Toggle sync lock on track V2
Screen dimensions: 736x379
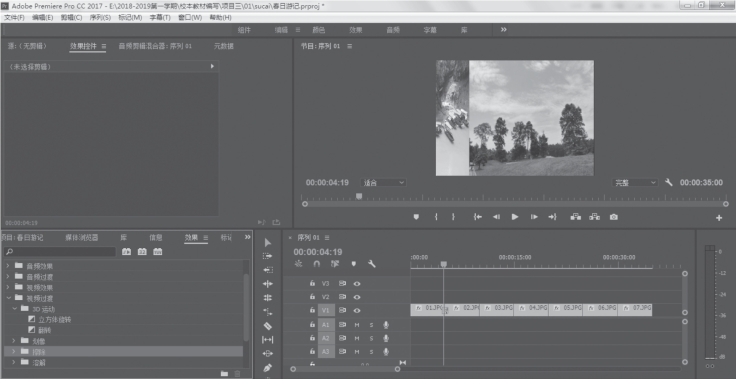[343, 297]
